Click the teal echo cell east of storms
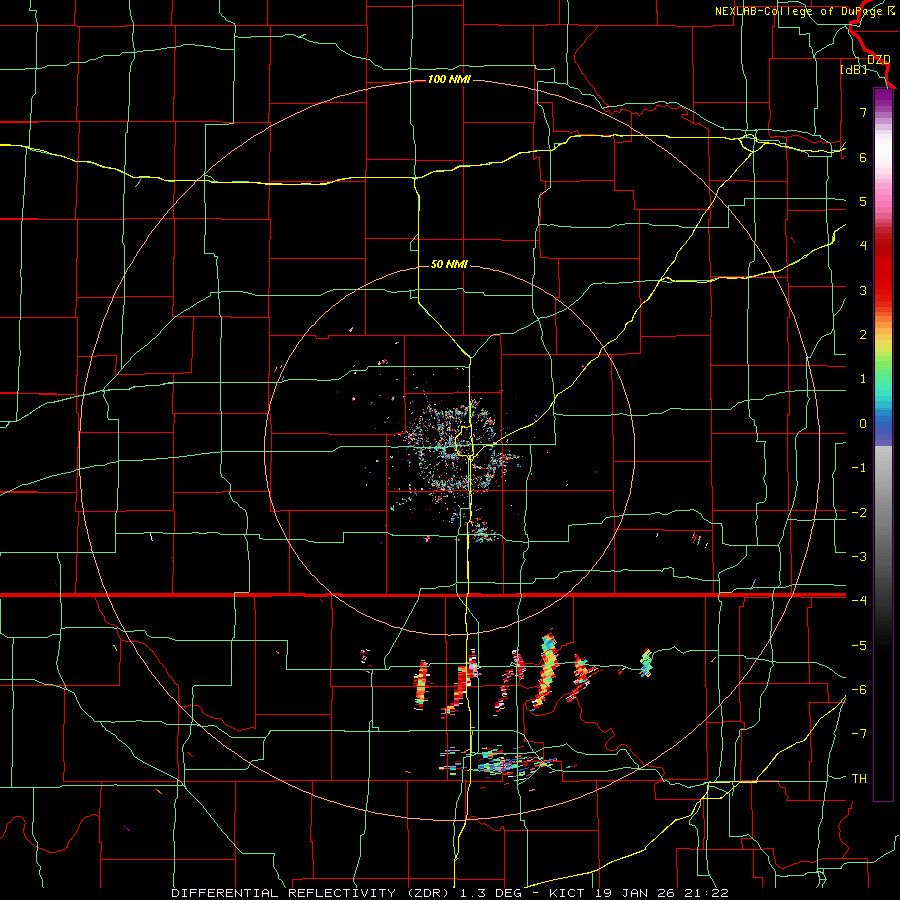Screen dimensions: 900x900 point(646,663)
